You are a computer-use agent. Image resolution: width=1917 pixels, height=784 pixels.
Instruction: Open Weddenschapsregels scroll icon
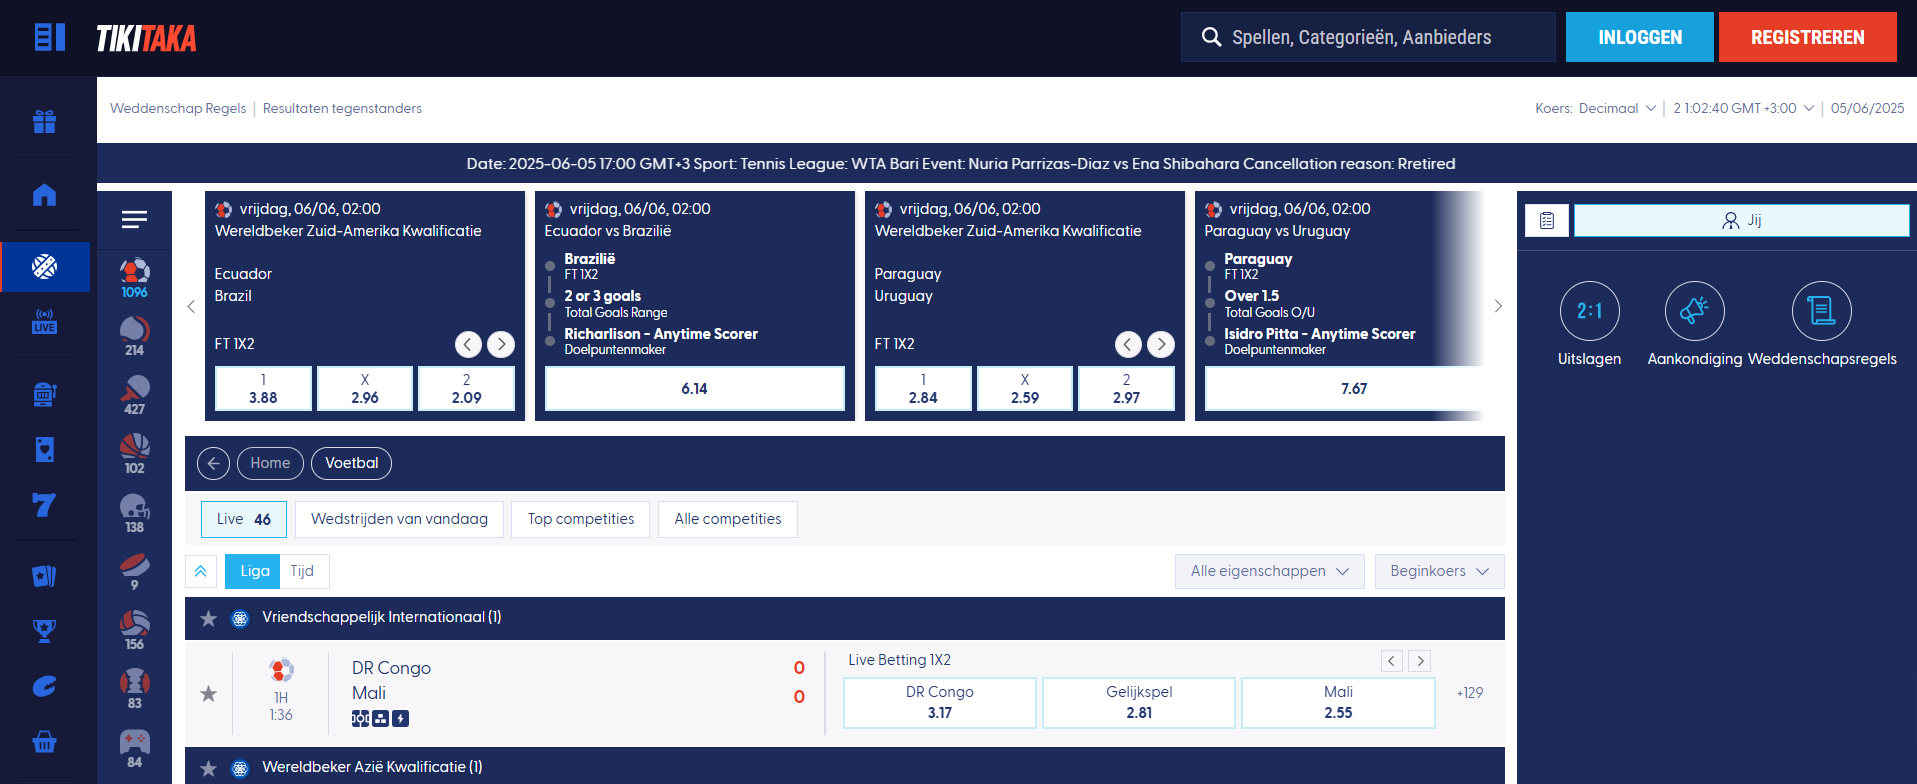tap(1821, 311)
